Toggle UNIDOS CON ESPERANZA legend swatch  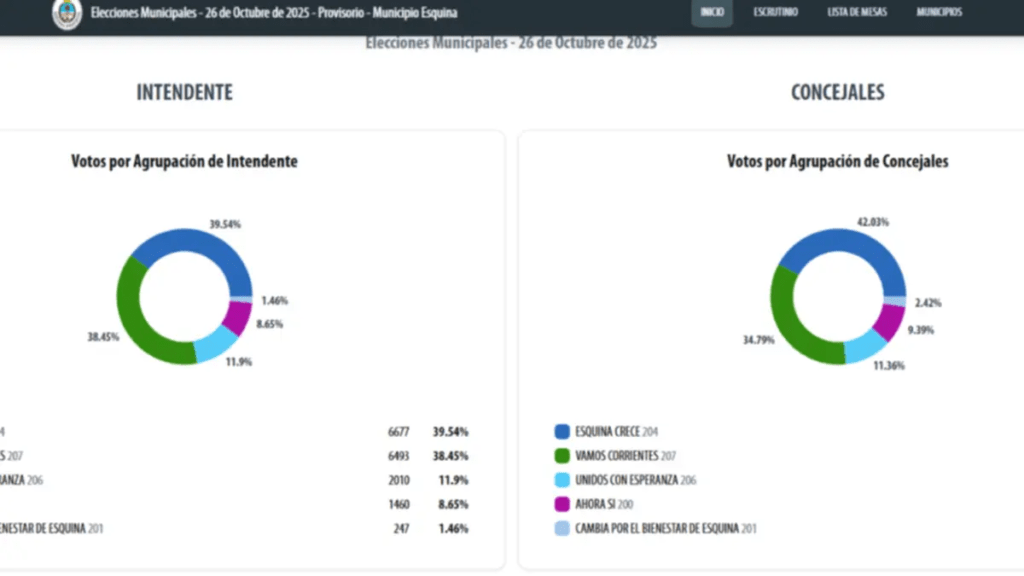561,480
